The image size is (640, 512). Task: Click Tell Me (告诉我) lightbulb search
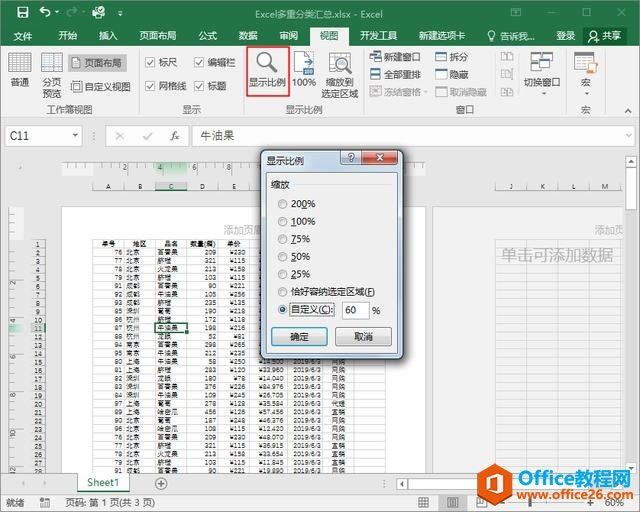click(511, 36)
